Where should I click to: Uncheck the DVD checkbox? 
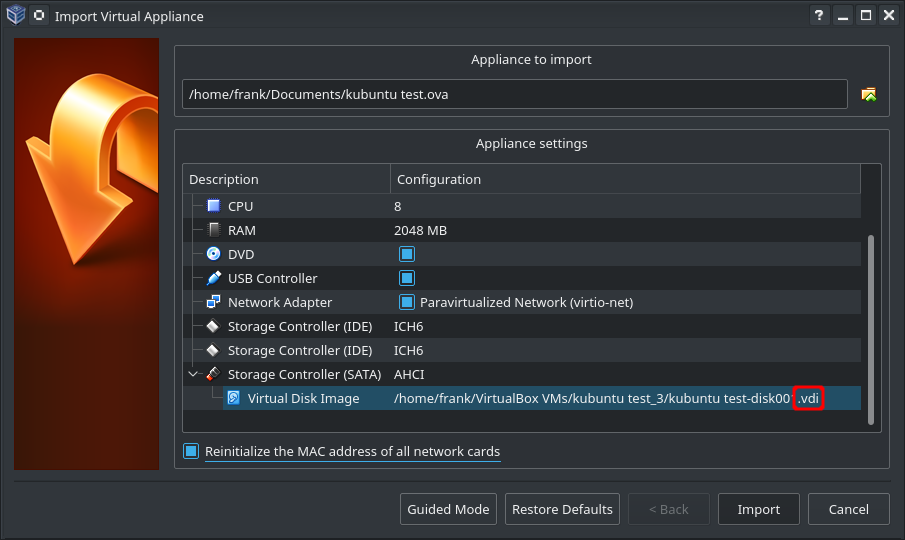coord(407,254)
